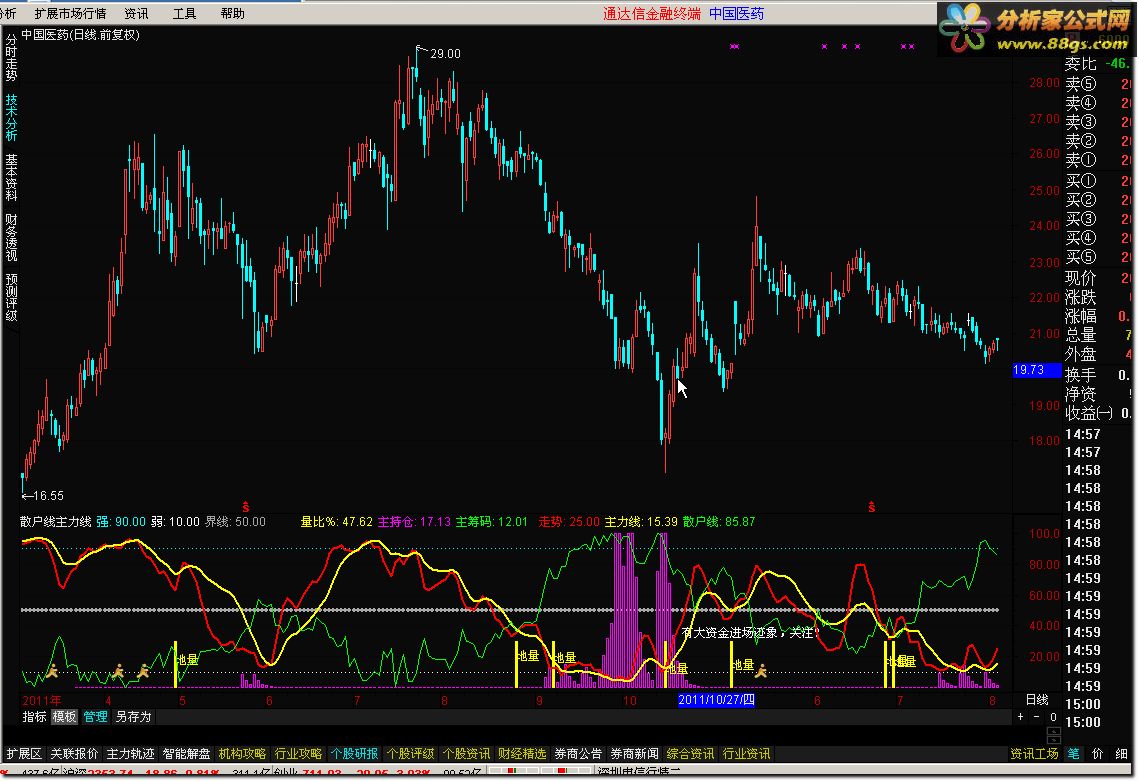1139x781 pixels.
Task: Switch to the 关联报价 bottom tab
Action: point(74,754)
